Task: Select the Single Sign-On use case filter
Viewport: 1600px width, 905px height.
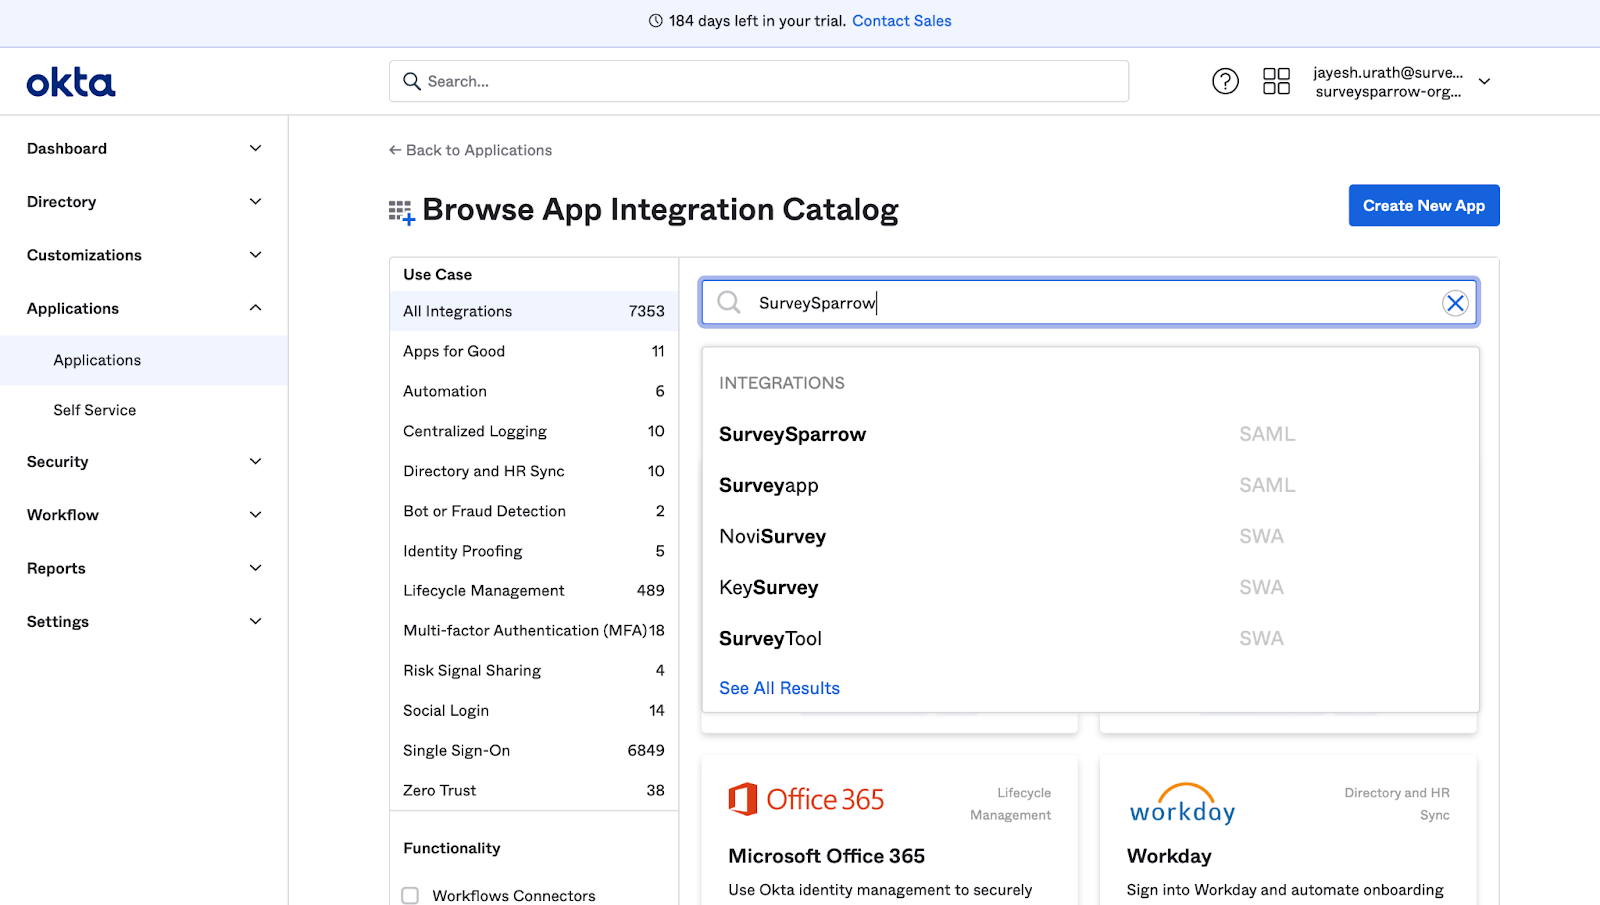Action: point(457,750)
